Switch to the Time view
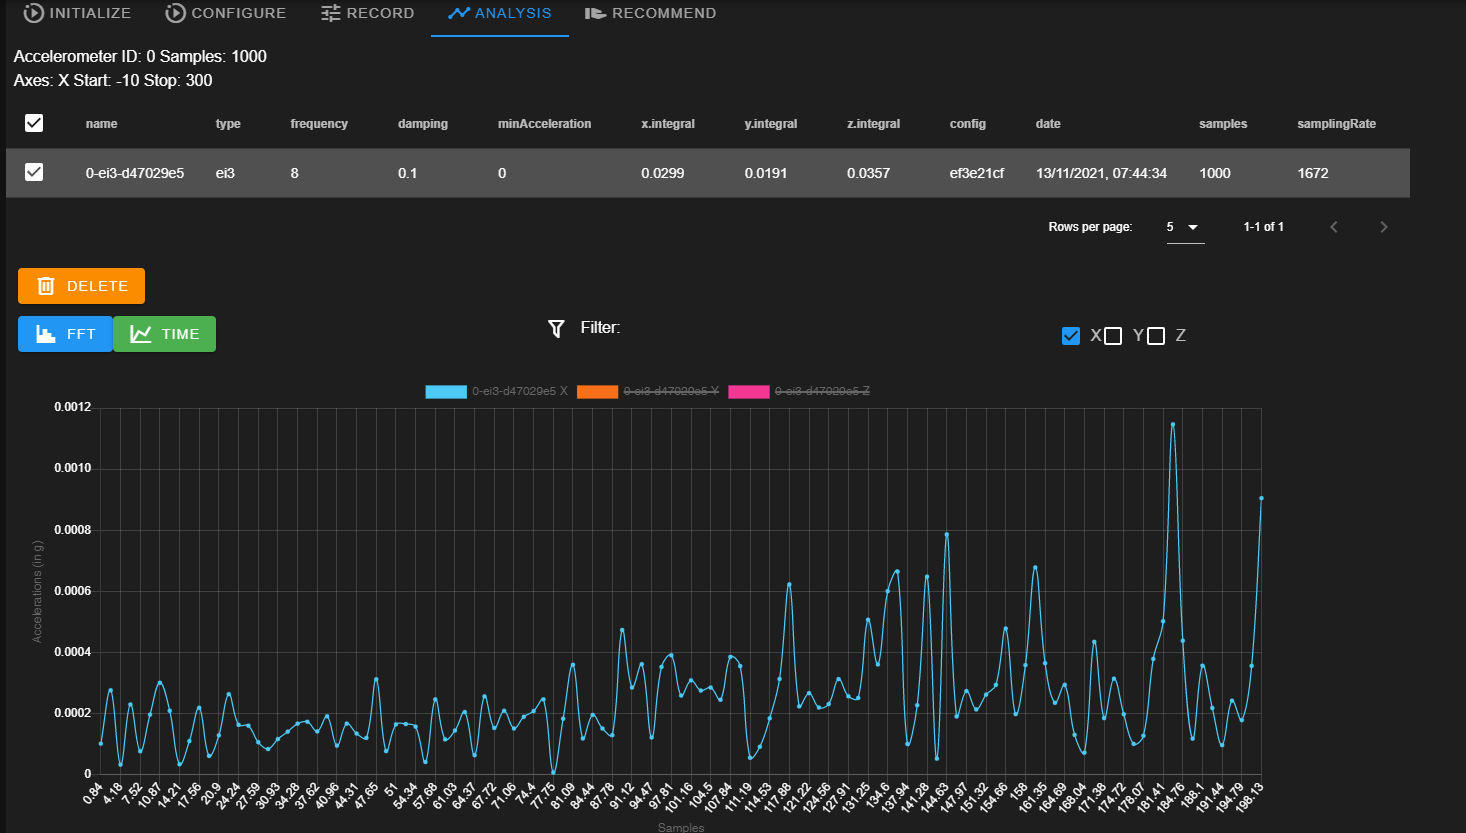Screen dimensions: 1466x833 tap(164, 334)
